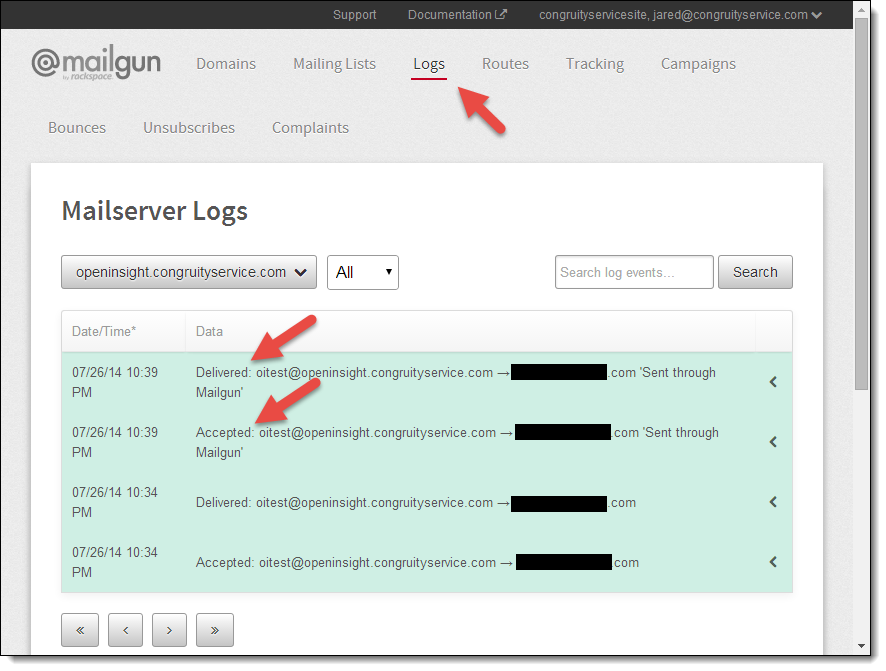Click the previous-page arrow button

[125, 630]
